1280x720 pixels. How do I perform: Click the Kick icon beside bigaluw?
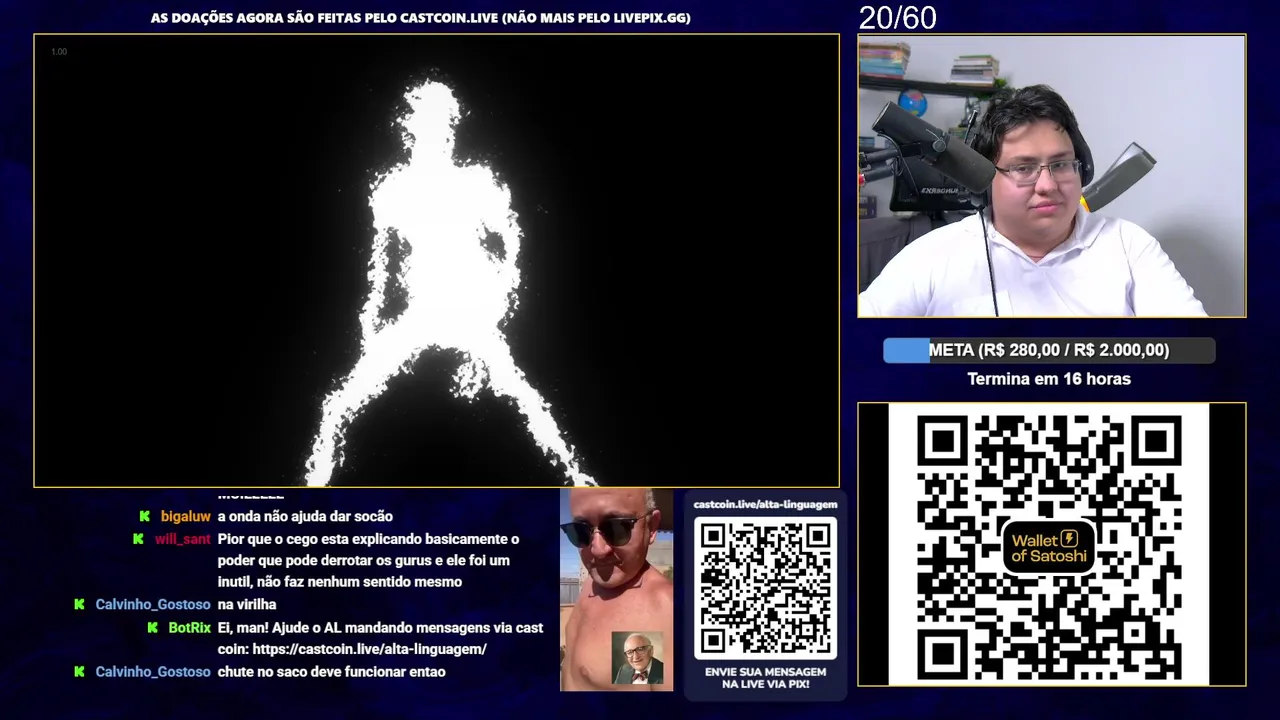[x=145, y=517]
